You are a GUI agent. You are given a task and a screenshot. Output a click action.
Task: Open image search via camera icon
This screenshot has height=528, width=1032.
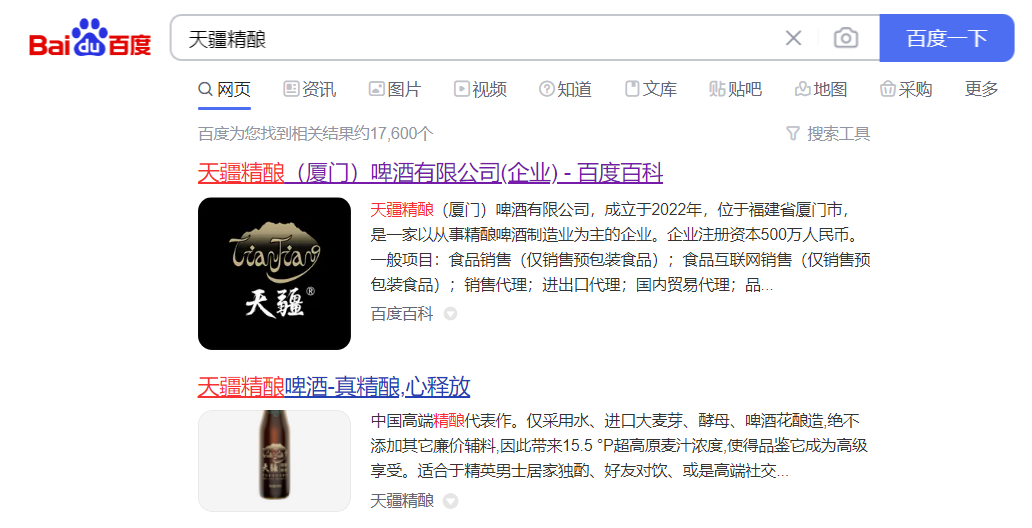tap(846, 38)
